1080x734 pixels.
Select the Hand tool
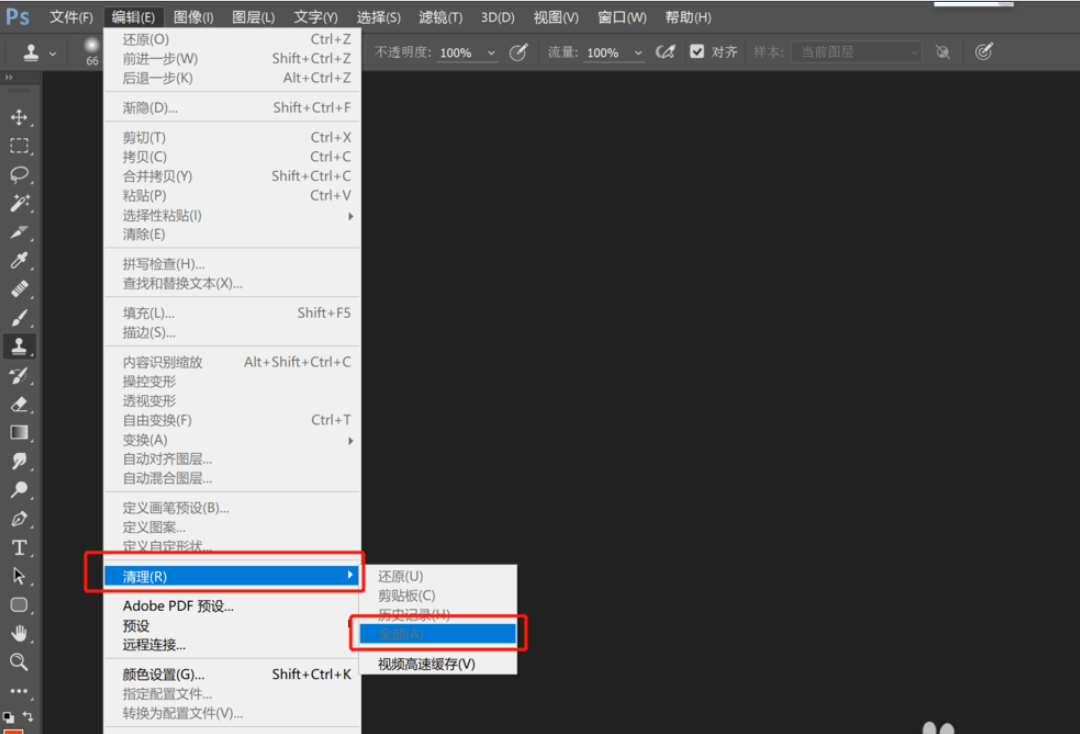(x=19, y=633)
